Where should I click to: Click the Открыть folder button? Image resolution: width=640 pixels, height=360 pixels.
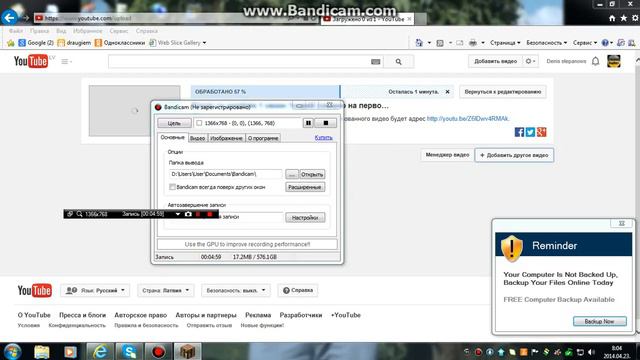[312, 174]
